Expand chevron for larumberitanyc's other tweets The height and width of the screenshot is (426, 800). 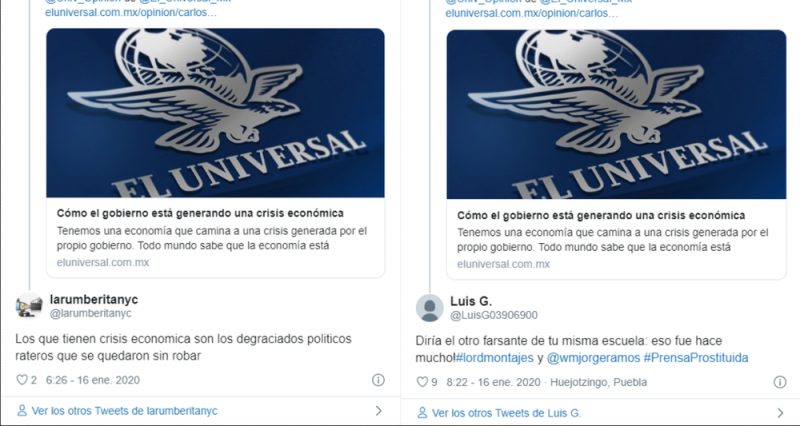(x=379, y=411)
